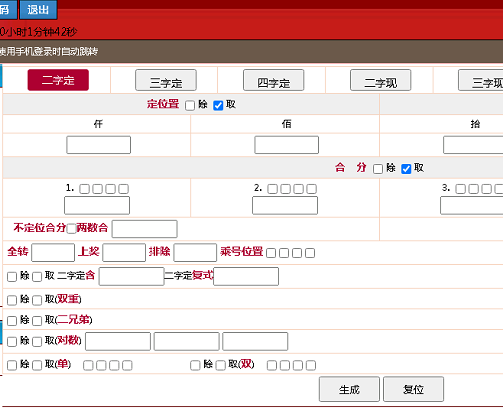504x408 pixels.
Task: Click the input under 合分 group 2
Action: coord(285,205)
